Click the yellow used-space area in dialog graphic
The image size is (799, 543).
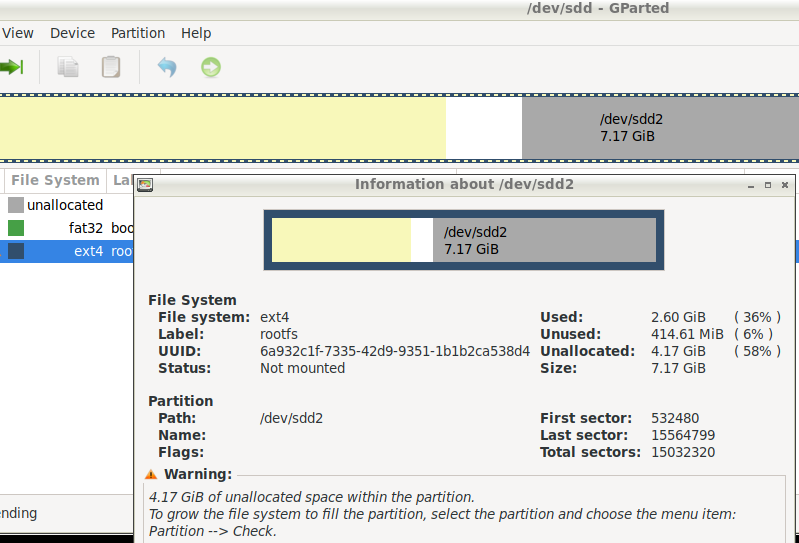pyautogui.click(x=341, y=241)
